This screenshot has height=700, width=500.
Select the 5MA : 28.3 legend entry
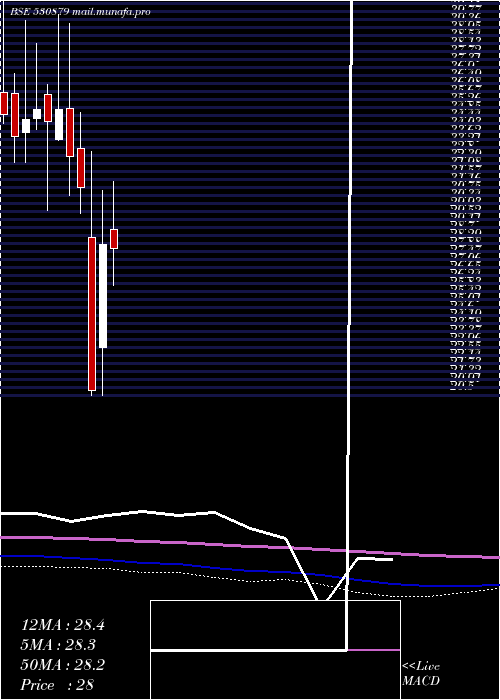point(58,645)
